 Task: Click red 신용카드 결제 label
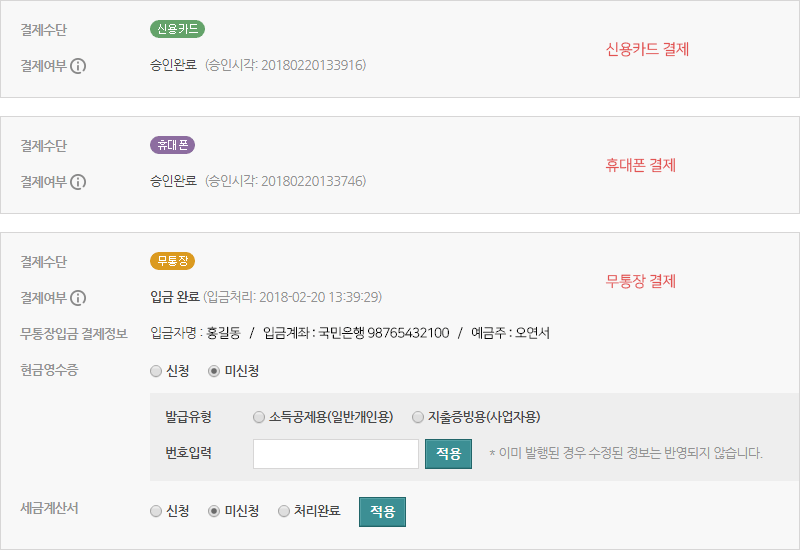click(x=647, y=49)
